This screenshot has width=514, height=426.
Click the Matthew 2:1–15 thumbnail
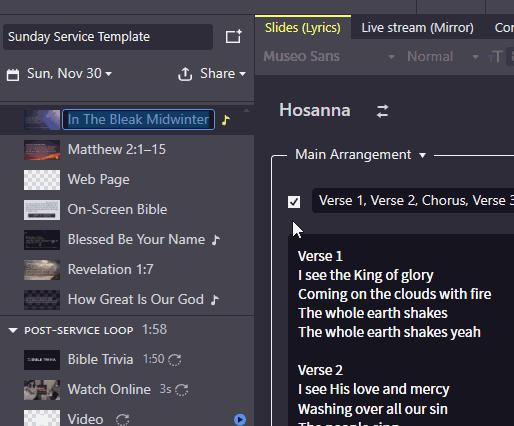click(x=42, y=150)
